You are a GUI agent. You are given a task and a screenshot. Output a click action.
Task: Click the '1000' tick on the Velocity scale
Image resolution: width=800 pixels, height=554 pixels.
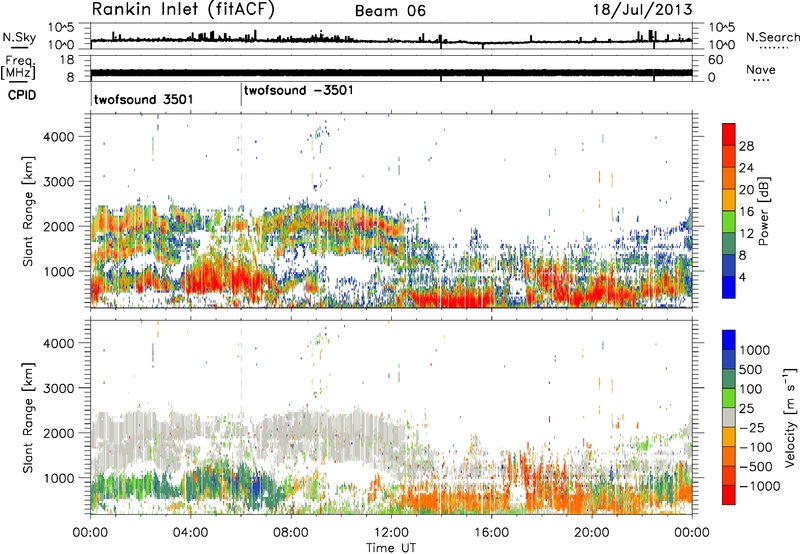point(754,350)
